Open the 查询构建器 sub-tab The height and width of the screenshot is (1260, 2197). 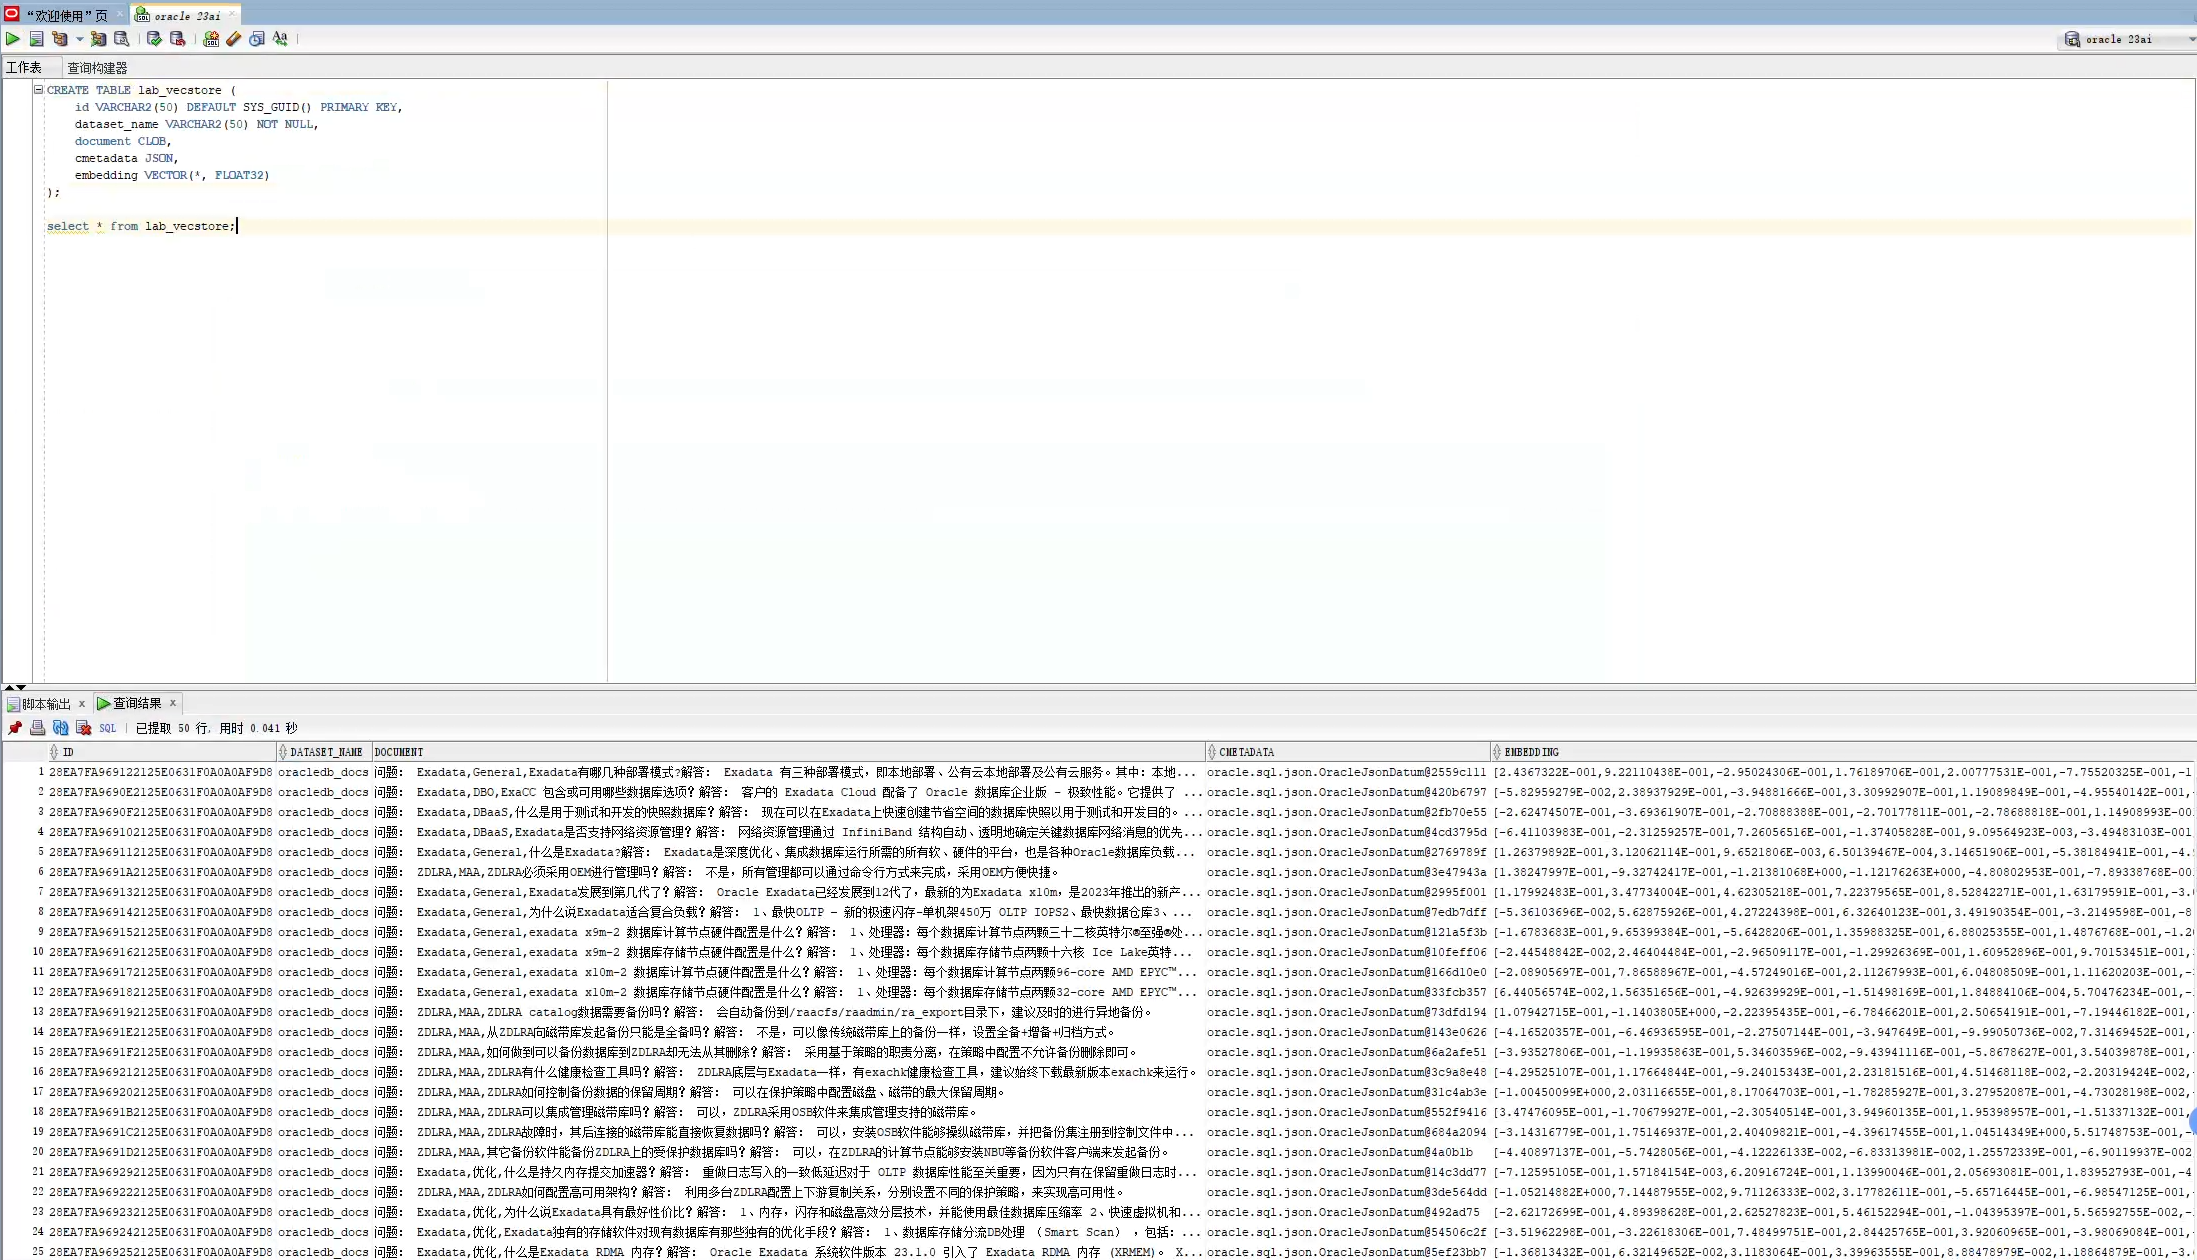[97, 68]
